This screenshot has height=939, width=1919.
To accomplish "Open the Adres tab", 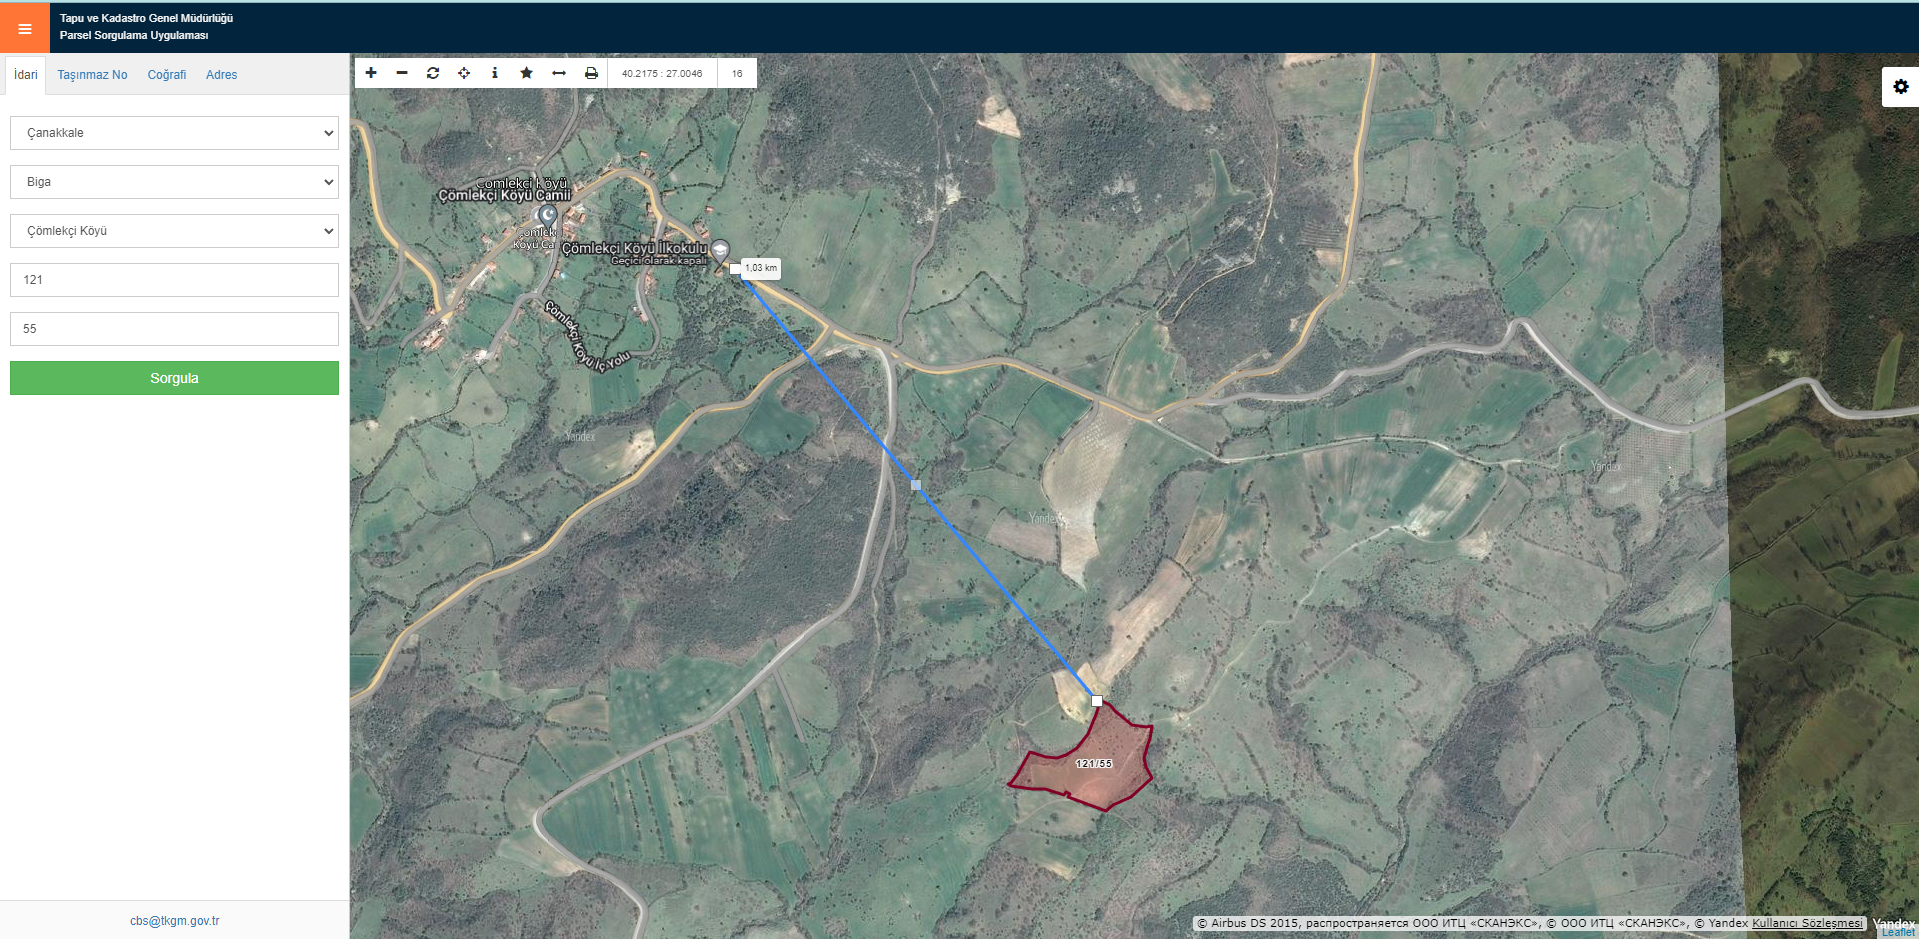I will click(x=221, y=75).
